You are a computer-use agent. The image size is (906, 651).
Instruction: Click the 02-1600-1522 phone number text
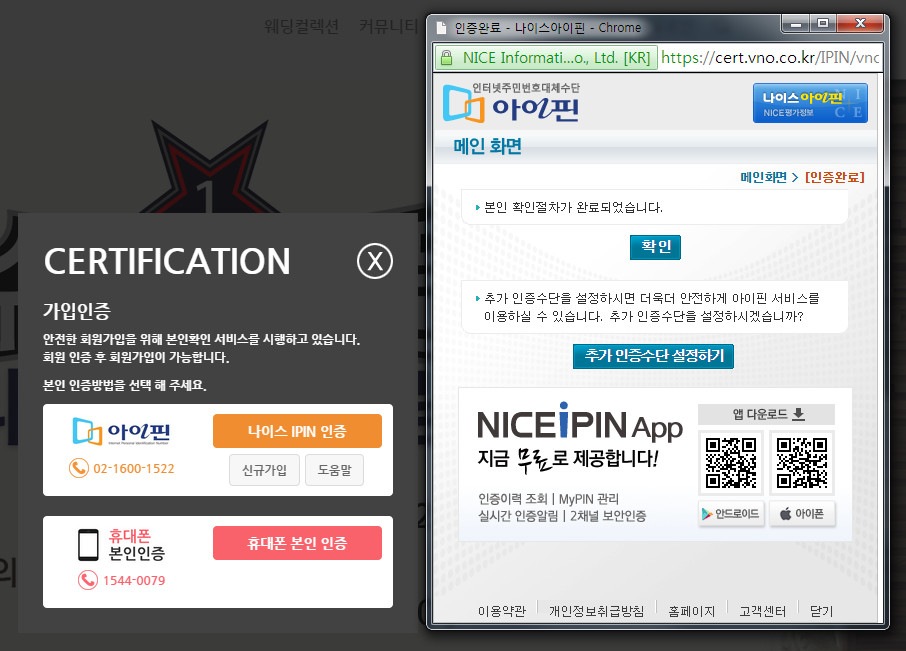point(133,468)
